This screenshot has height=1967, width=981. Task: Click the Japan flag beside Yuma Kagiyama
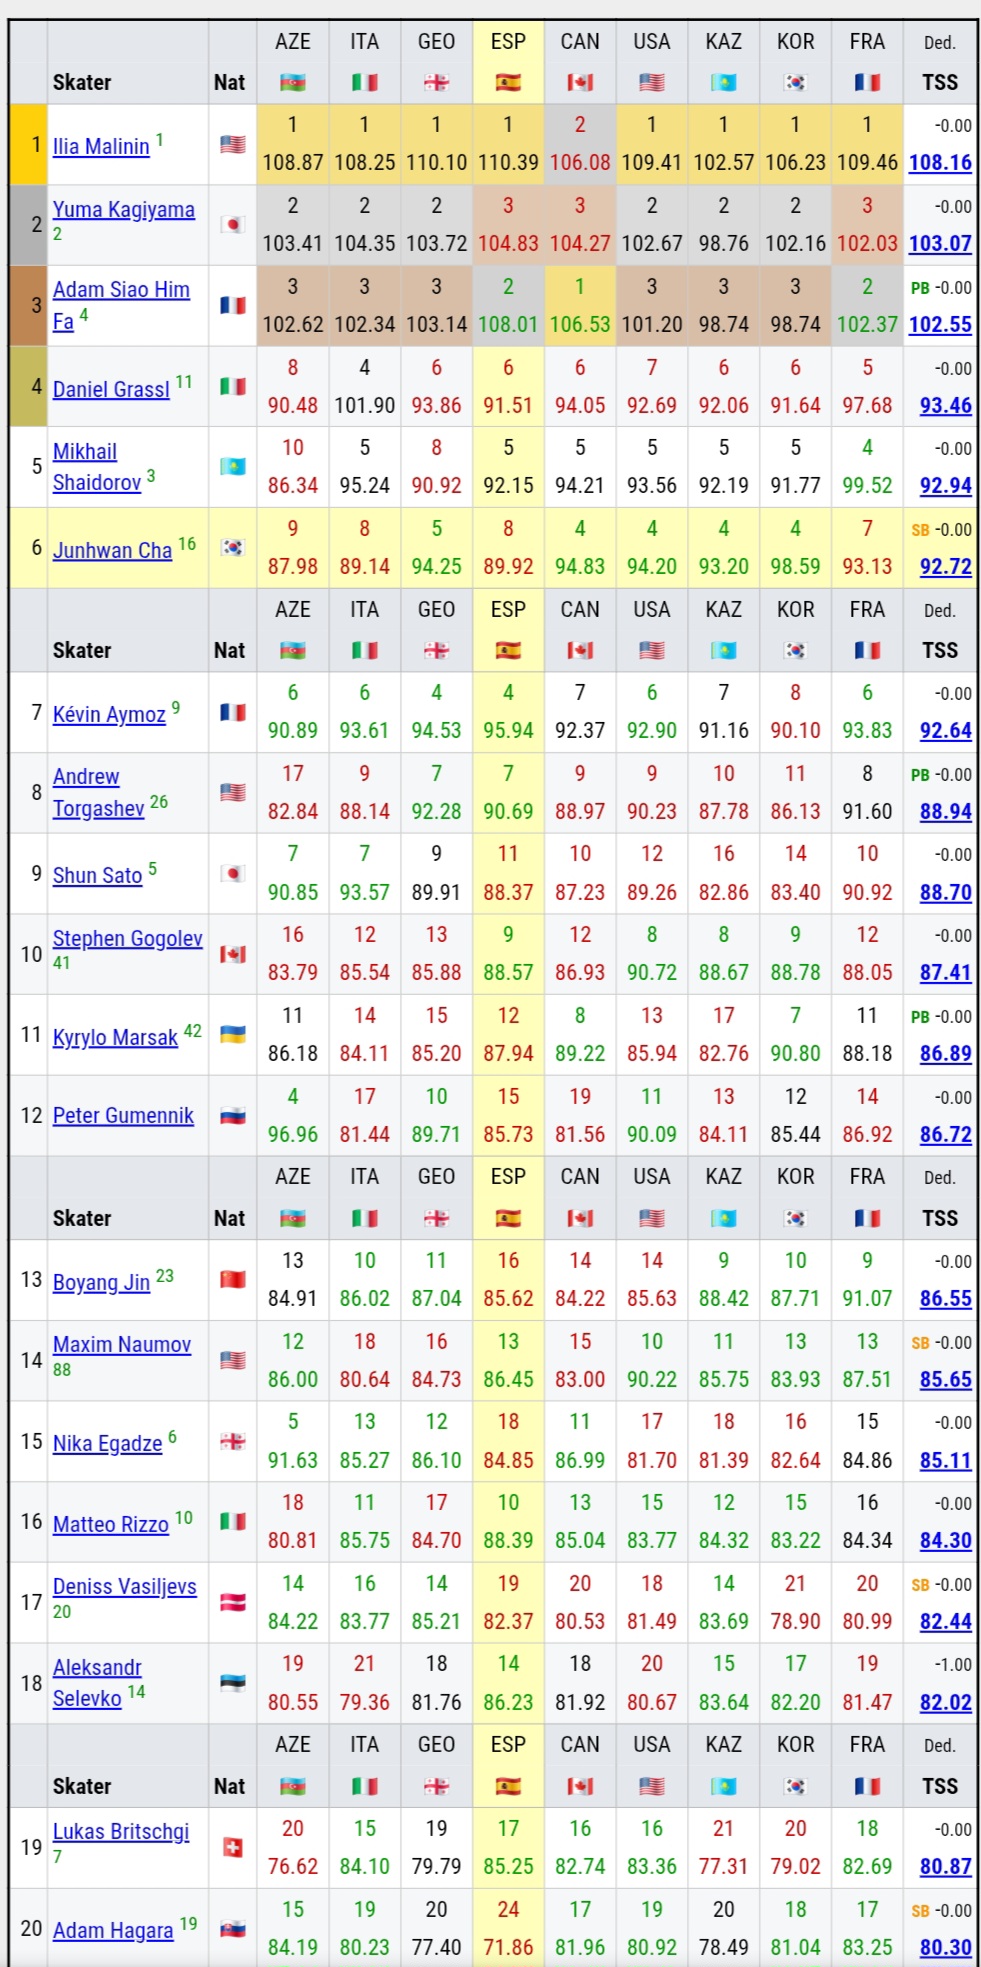click(x=232, y=225)
